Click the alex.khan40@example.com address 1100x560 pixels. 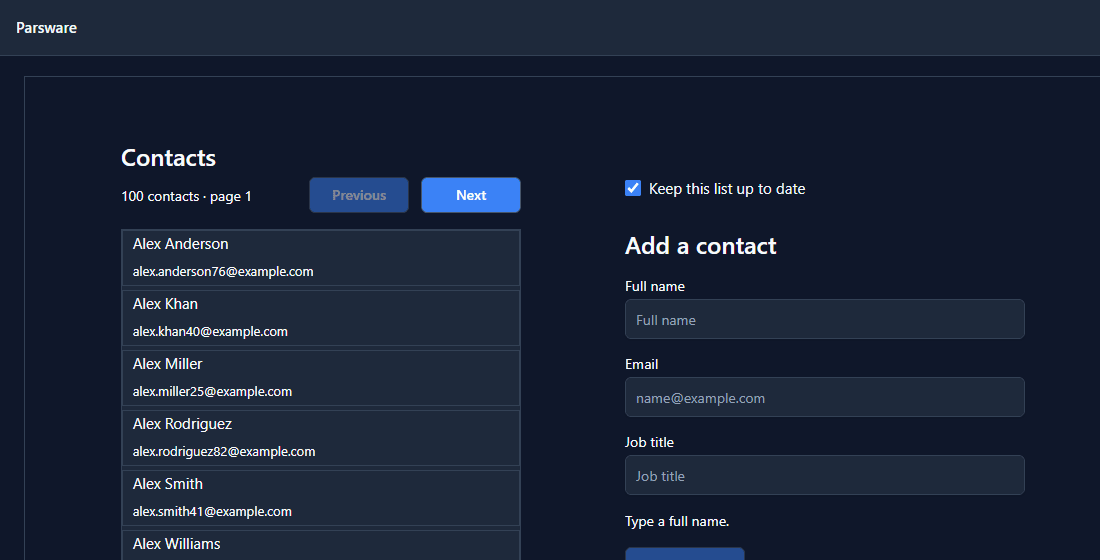210,331
